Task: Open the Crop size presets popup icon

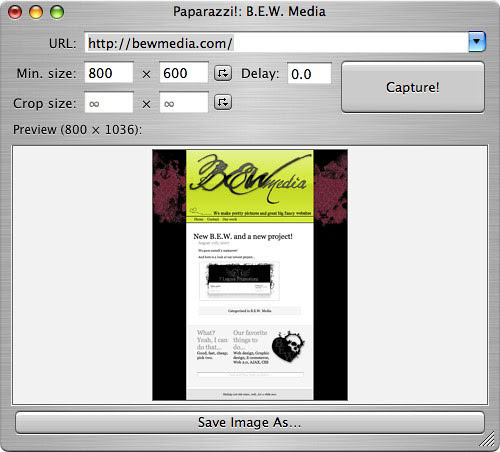Action: [223, 103]
